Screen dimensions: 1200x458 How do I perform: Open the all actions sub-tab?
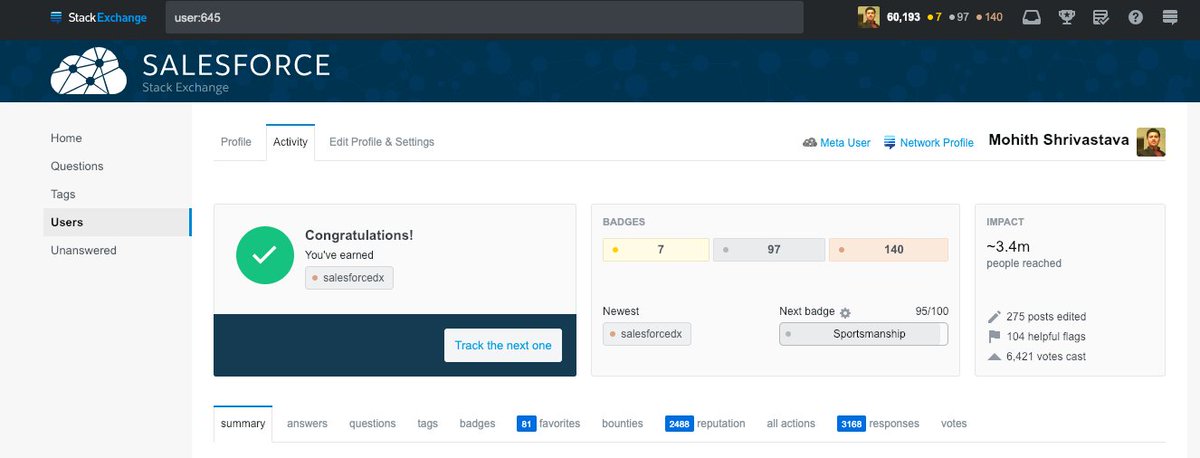tap(791, 424)
